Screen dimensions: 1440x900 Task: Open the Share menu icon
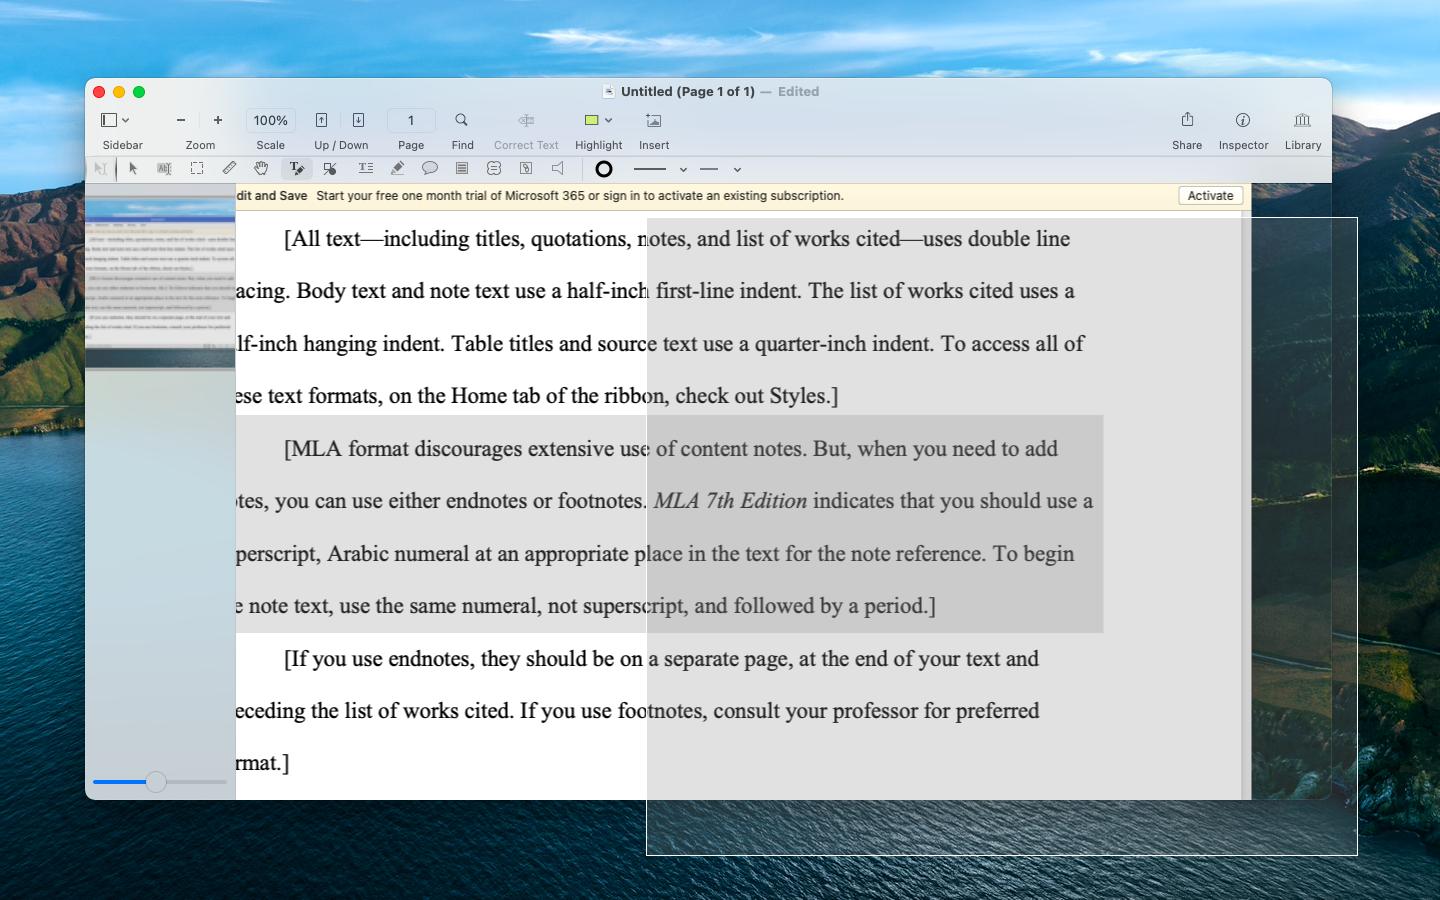(1187, 120)
